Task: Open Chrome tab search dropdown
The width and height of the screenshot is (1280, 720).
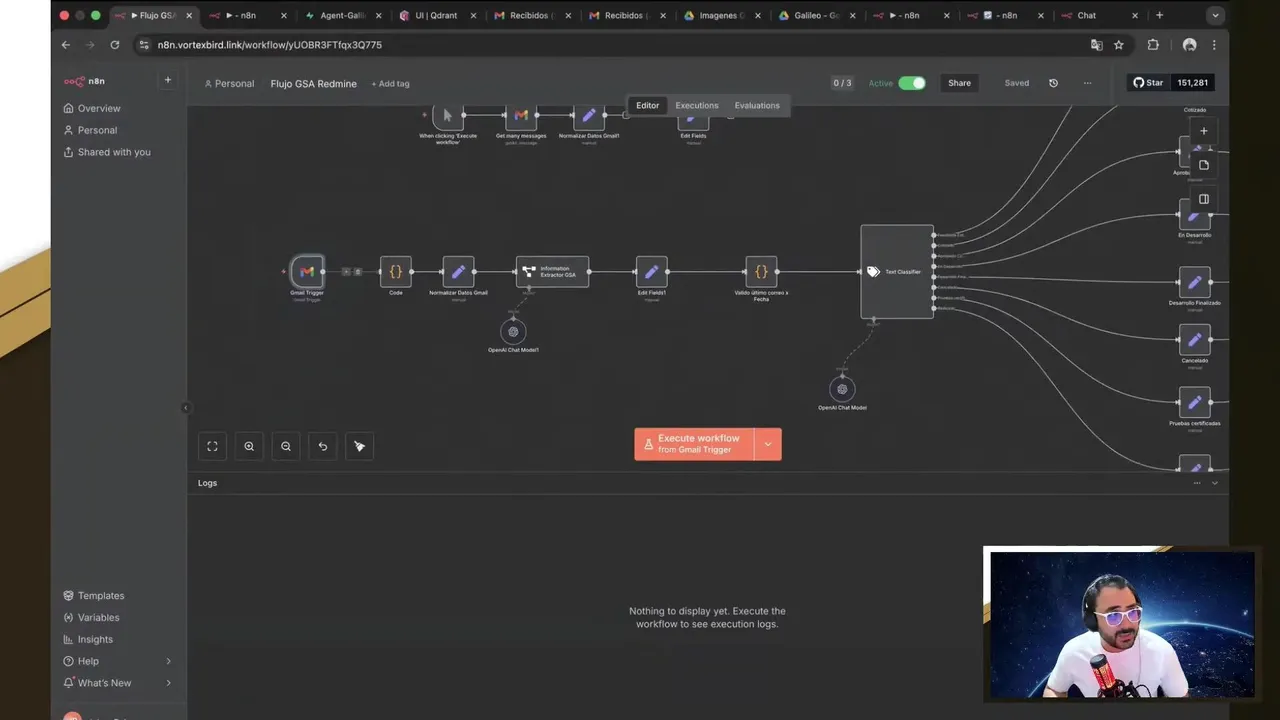Action: pos(1215,15)
